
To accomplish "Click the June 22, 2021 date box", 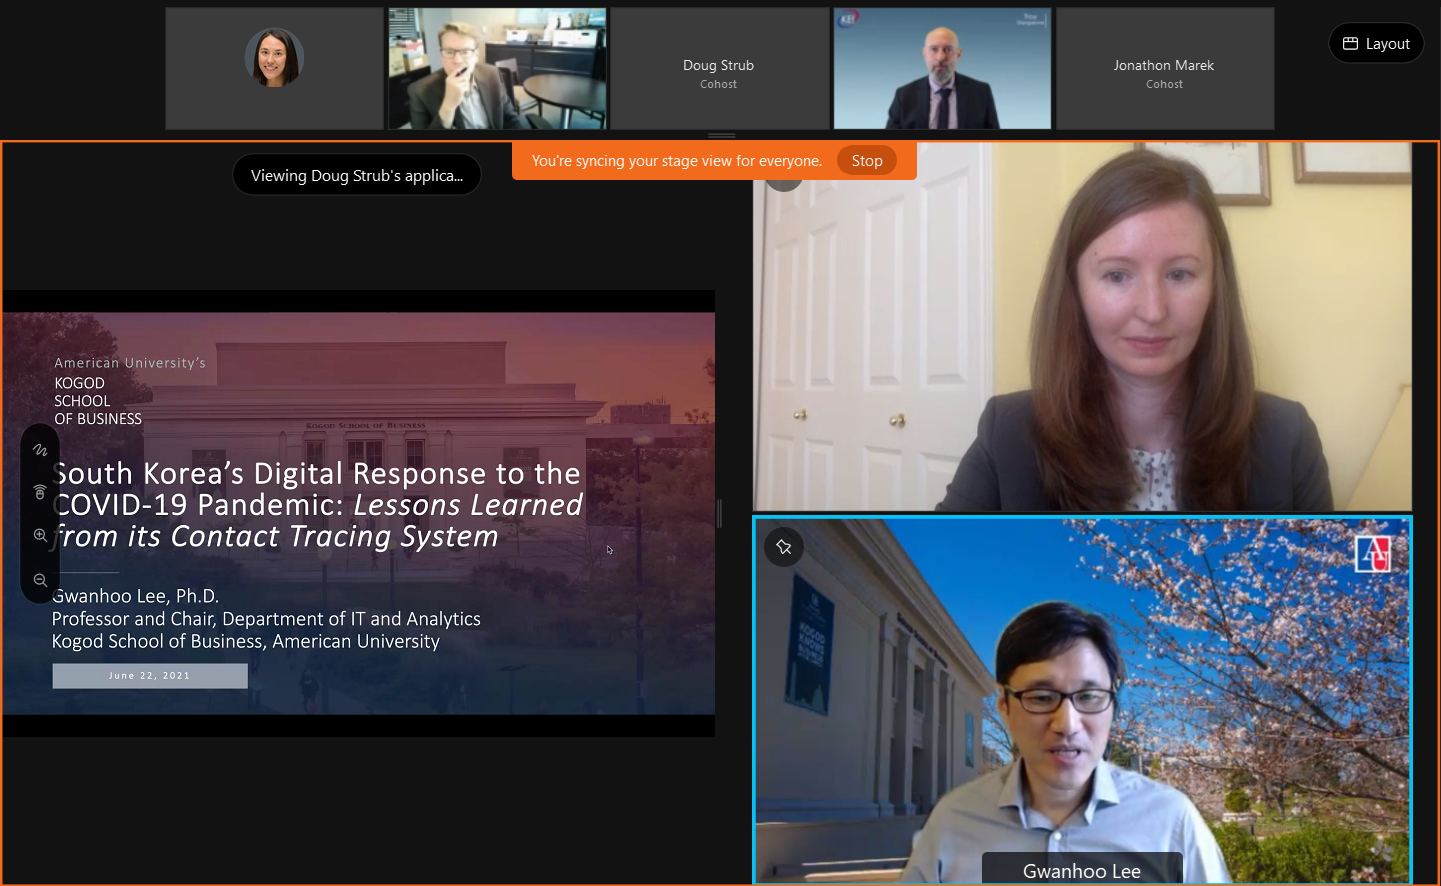I will point(150,676).
